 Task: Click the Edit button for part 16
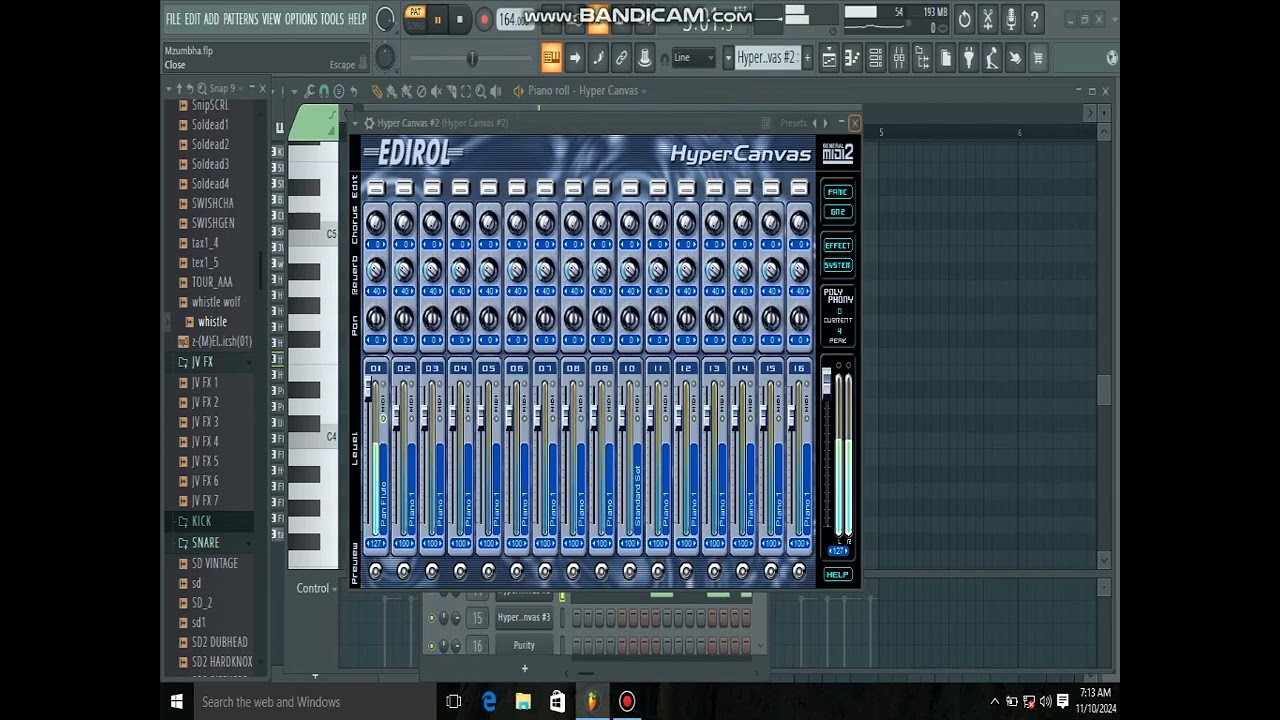pyautogui.click(x=799, y=187)
